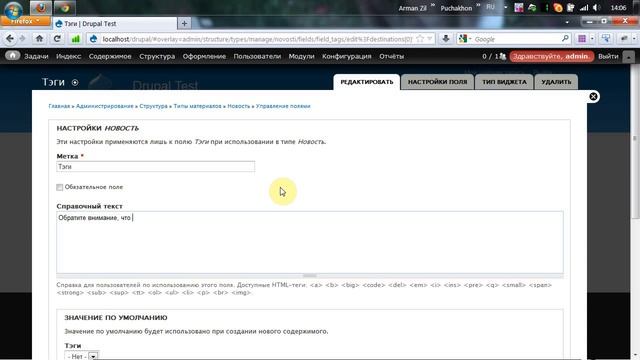Open the Google search engine selector
Image resolution: width=640 pixels, height=360 pixels.
(465, 39)
